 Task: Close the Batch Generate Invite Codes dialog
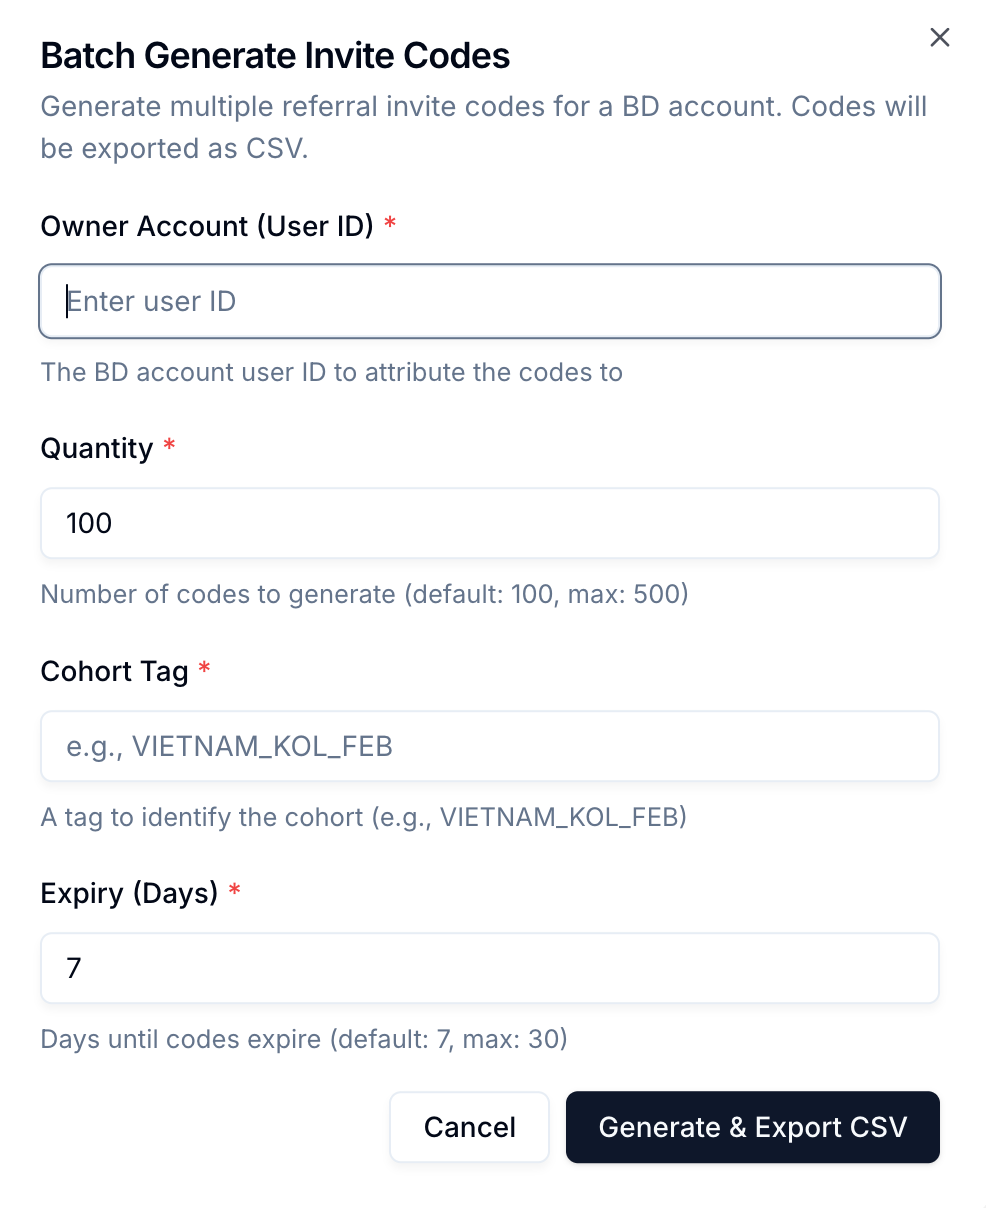(x=939, y=38)
